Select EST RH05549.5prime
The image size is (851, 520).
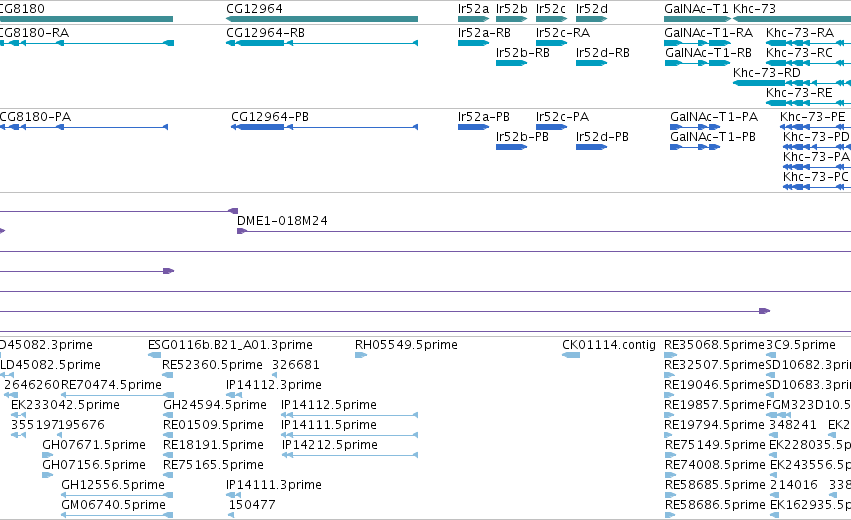[406, 345]
